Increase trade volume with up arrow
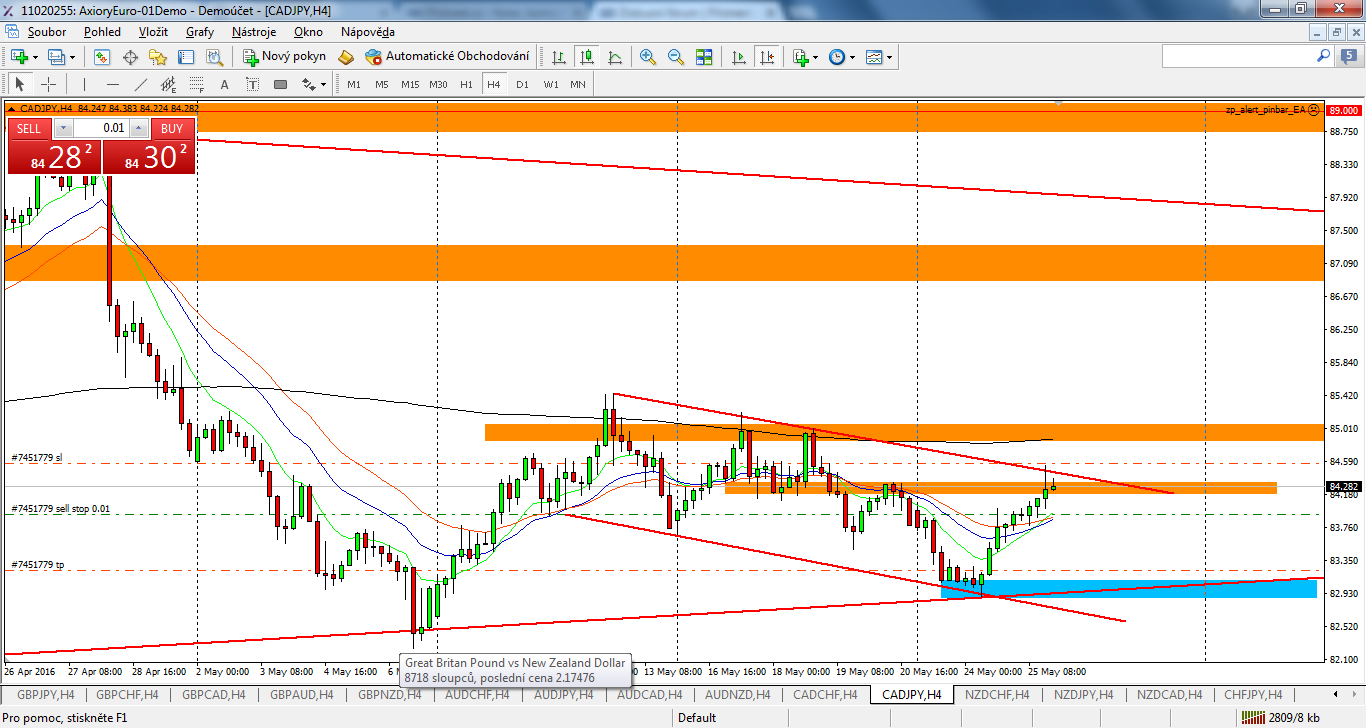This screenshot has height=728, width=1366. (x=139, y=128)
